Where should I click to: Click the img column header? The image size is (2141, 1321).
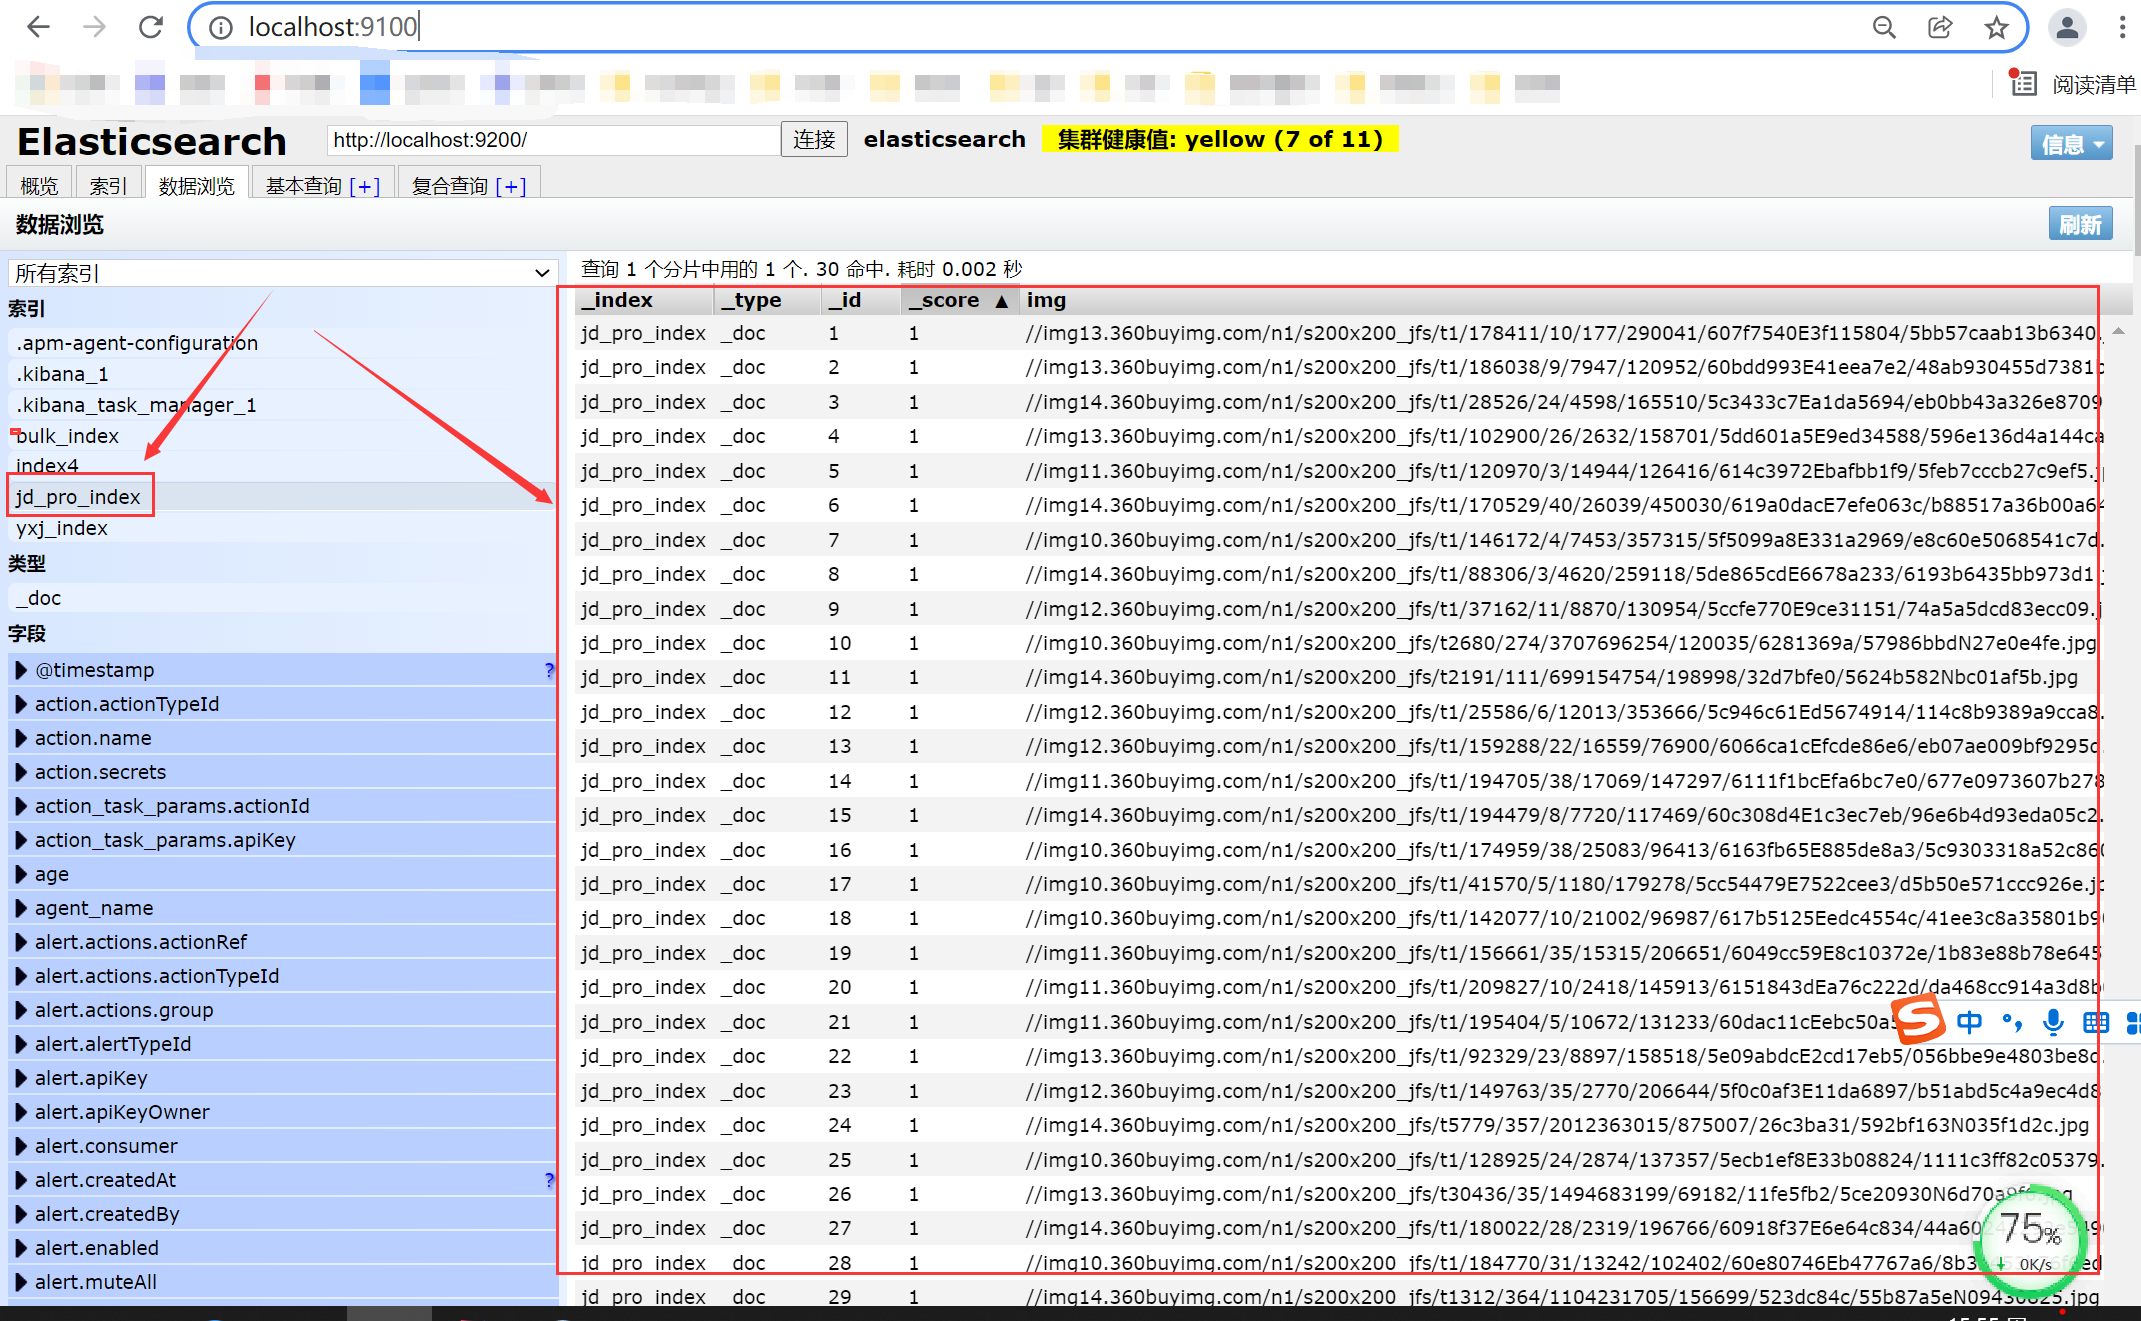pyautogui.click(x=1046, y=300)
